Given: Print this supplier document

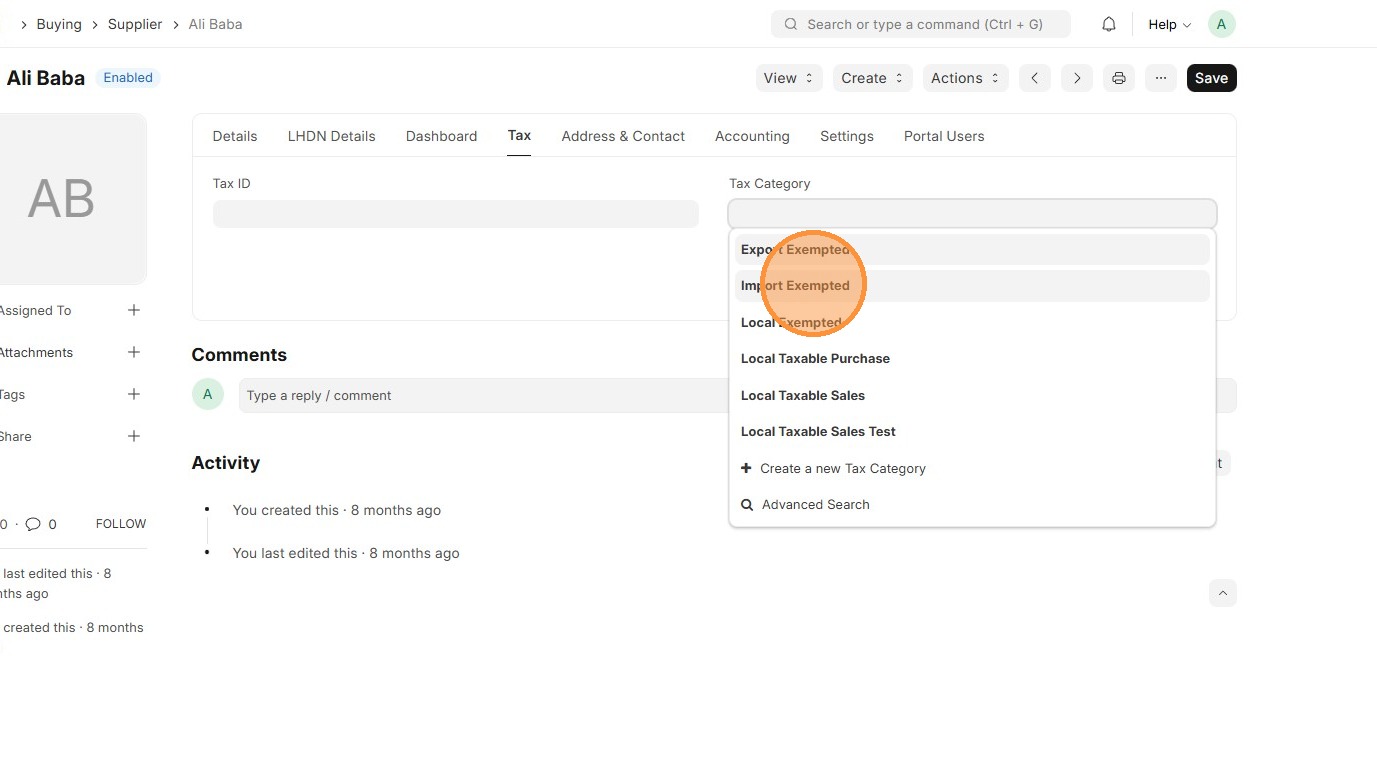Looking at the screenshot, I should [x=1119, y=78].
